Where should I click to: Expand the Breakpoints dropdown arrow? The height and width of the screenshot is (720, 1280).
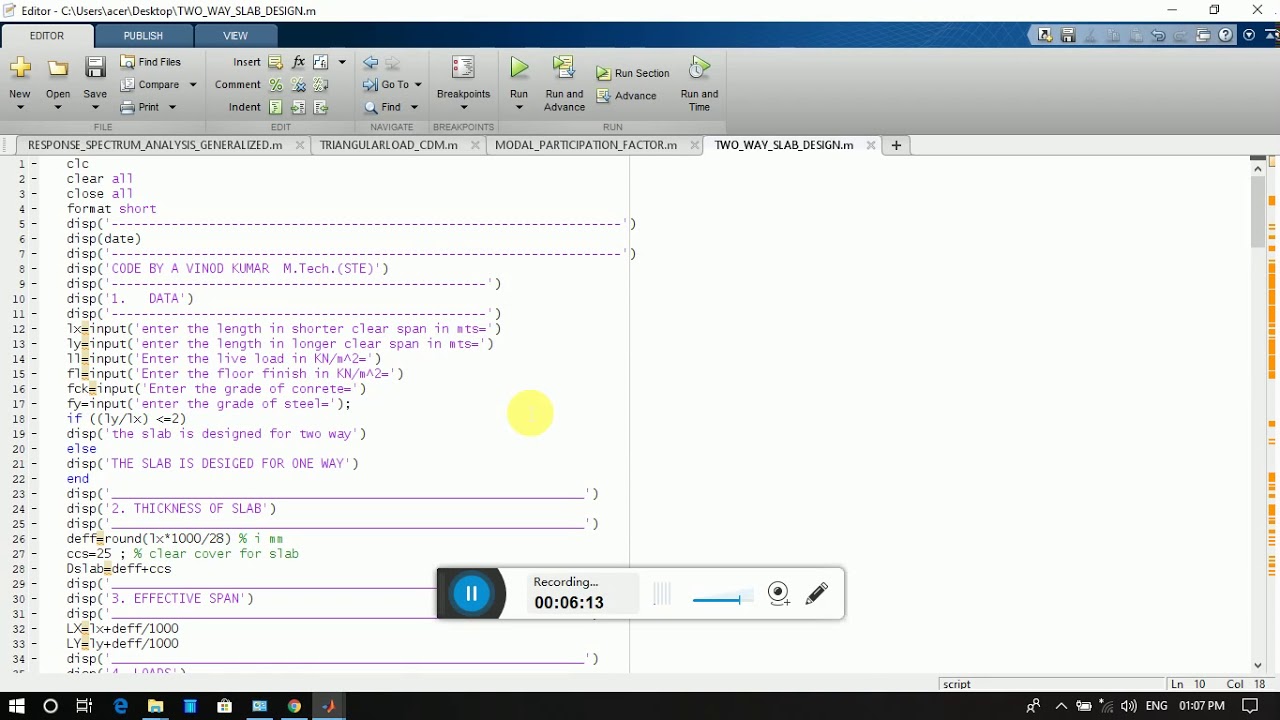(x=463, y=107)
